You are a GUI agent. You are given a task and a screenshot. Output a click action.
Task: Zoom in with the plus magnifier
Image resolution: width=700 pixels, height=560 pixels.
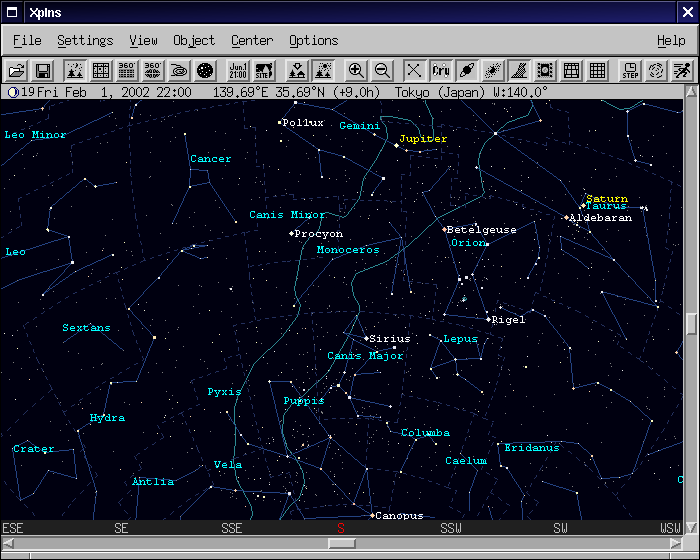[356, 71]
